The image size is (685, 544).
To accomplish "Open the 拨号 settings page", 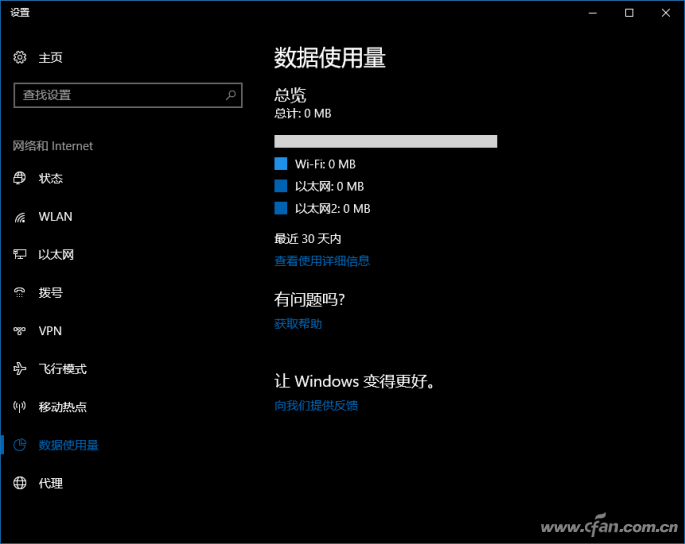I will (x=51, y=292).
